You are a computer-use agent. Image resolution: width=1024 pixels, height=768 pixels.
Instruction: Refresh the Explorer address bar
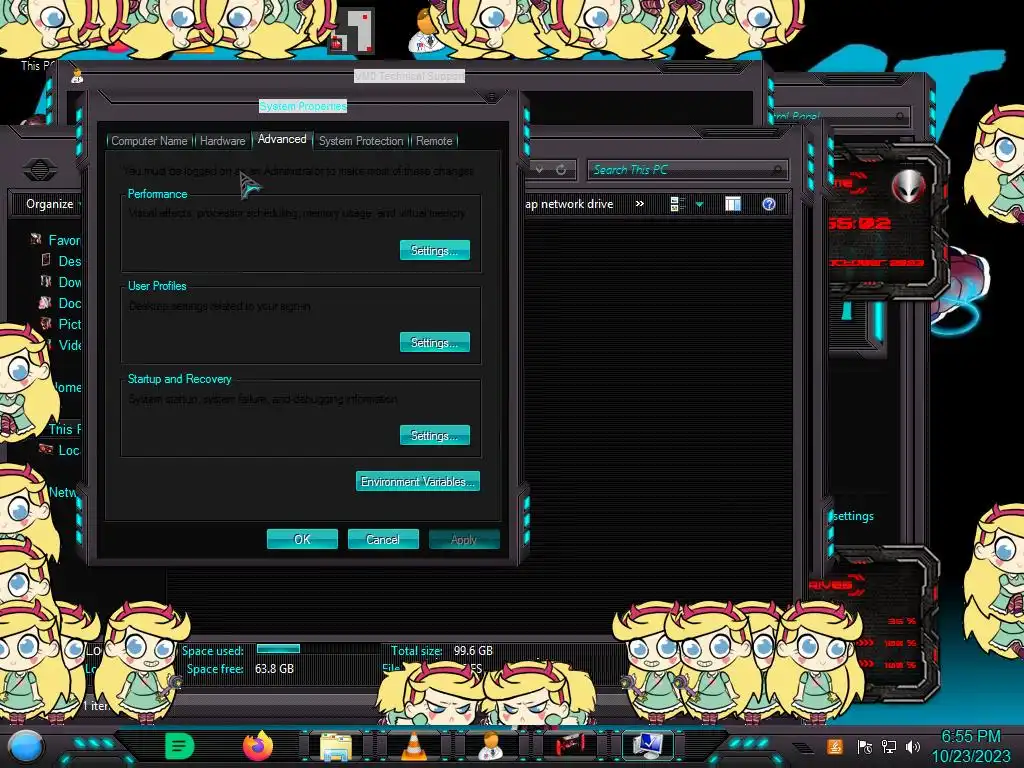(x=561, y=170)
